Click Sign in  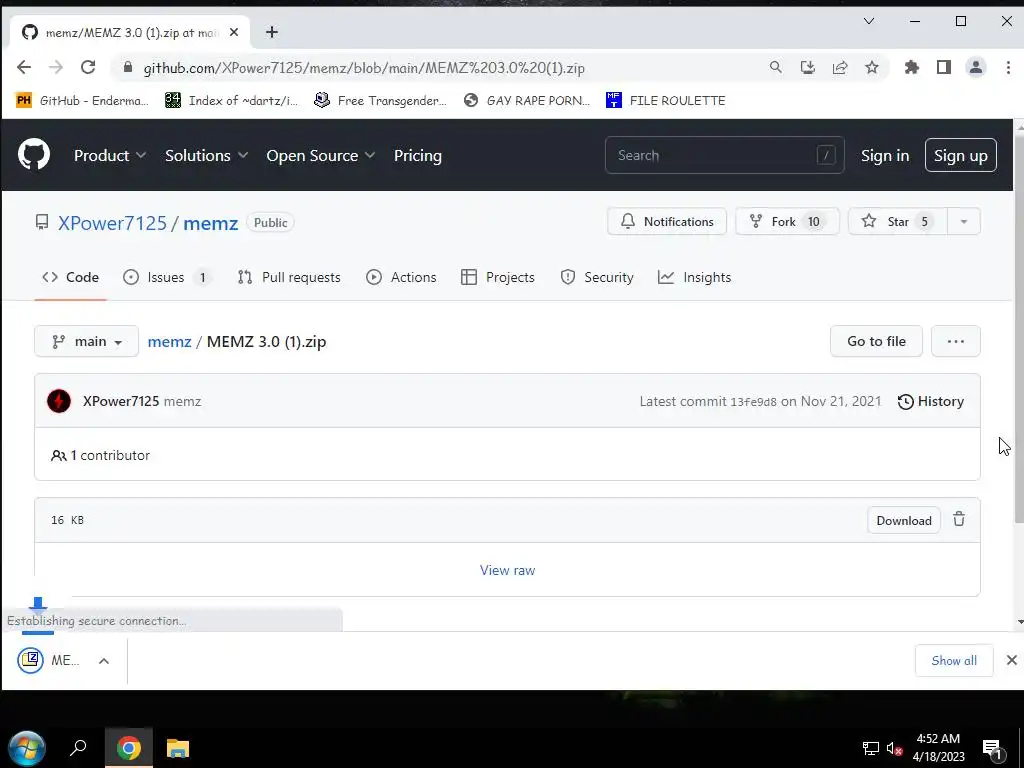885,155
